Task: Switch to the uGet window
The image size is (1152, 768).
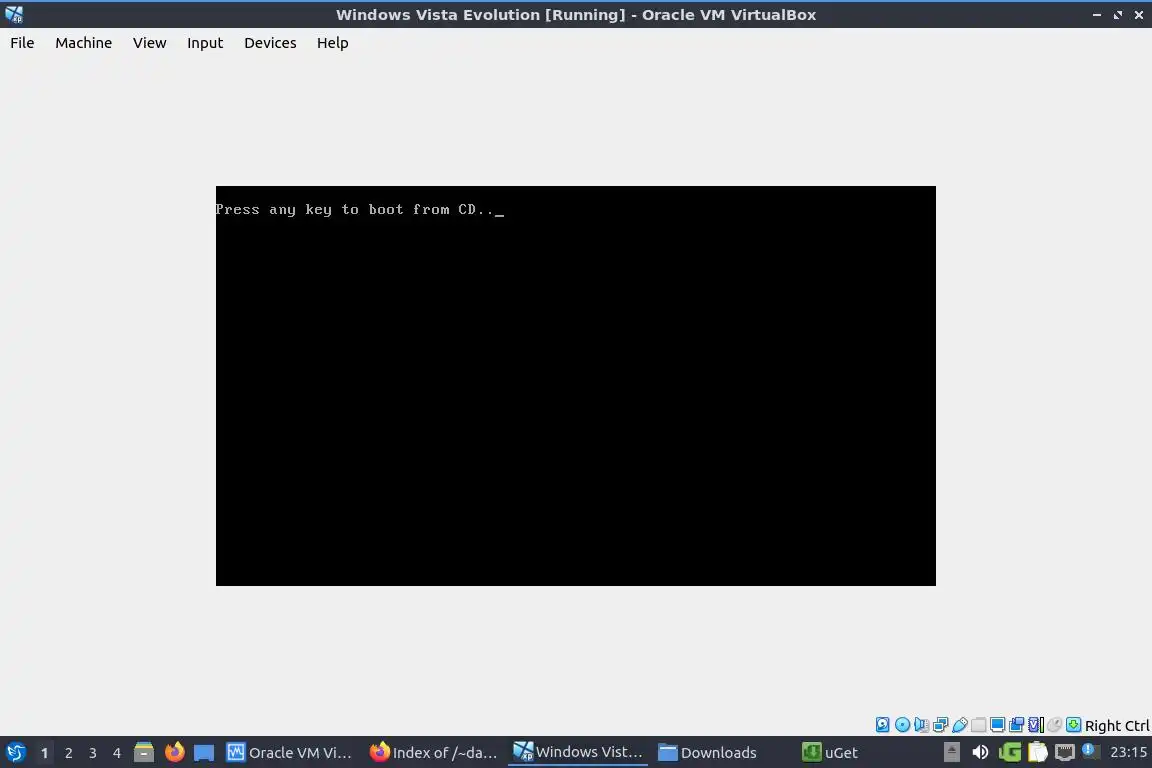Action: [x=830, y=753]
